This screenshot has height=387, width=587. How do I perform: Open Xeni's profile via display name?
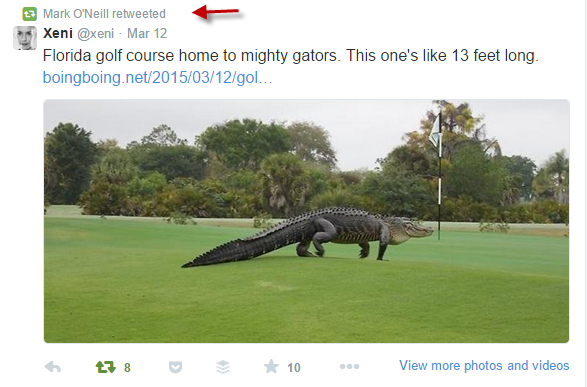(58, 33)
